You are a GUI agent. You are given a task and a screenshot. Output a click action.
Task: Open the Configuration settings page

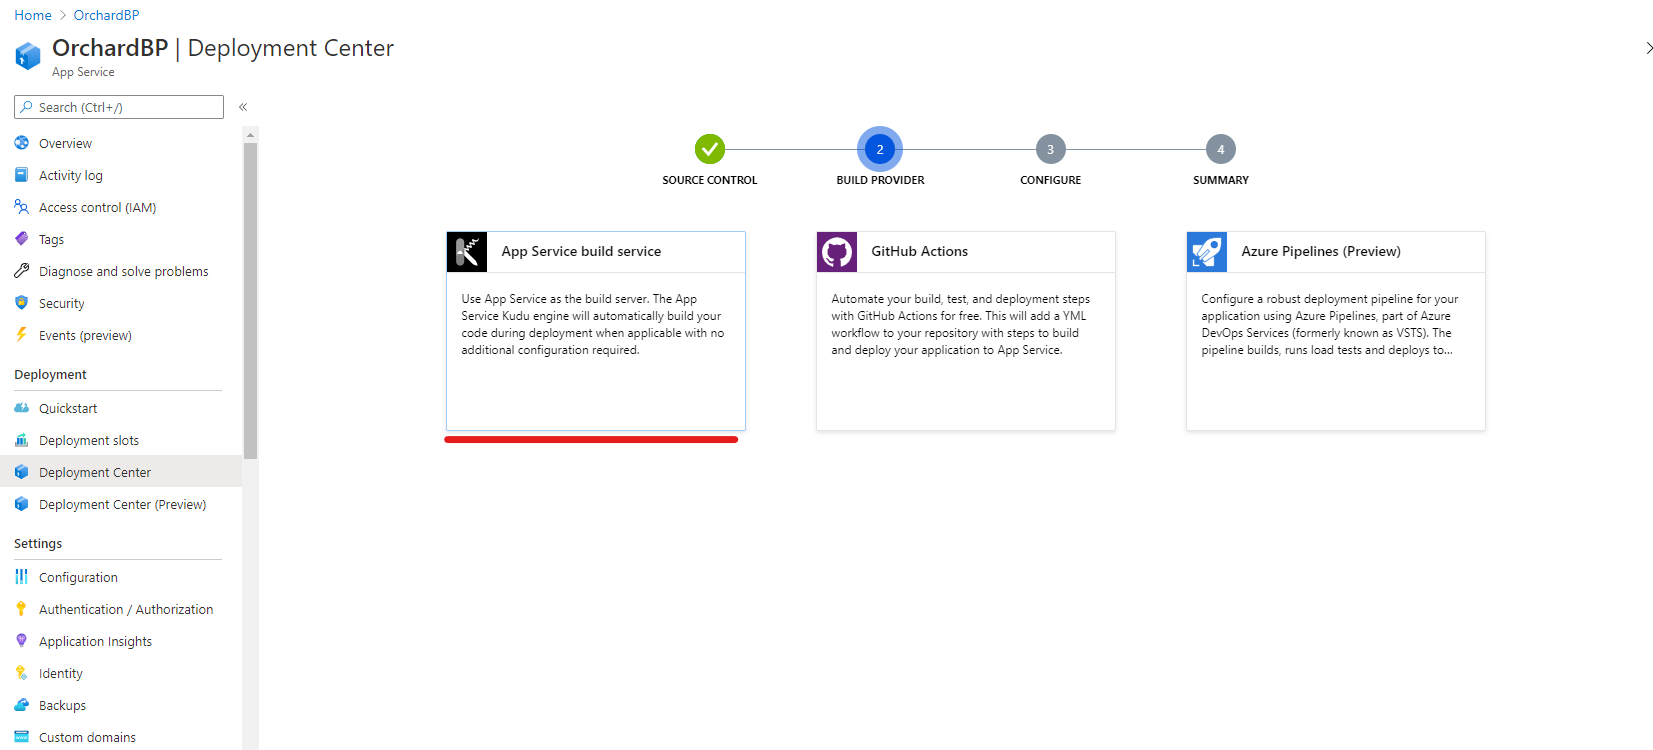[121, 577]
